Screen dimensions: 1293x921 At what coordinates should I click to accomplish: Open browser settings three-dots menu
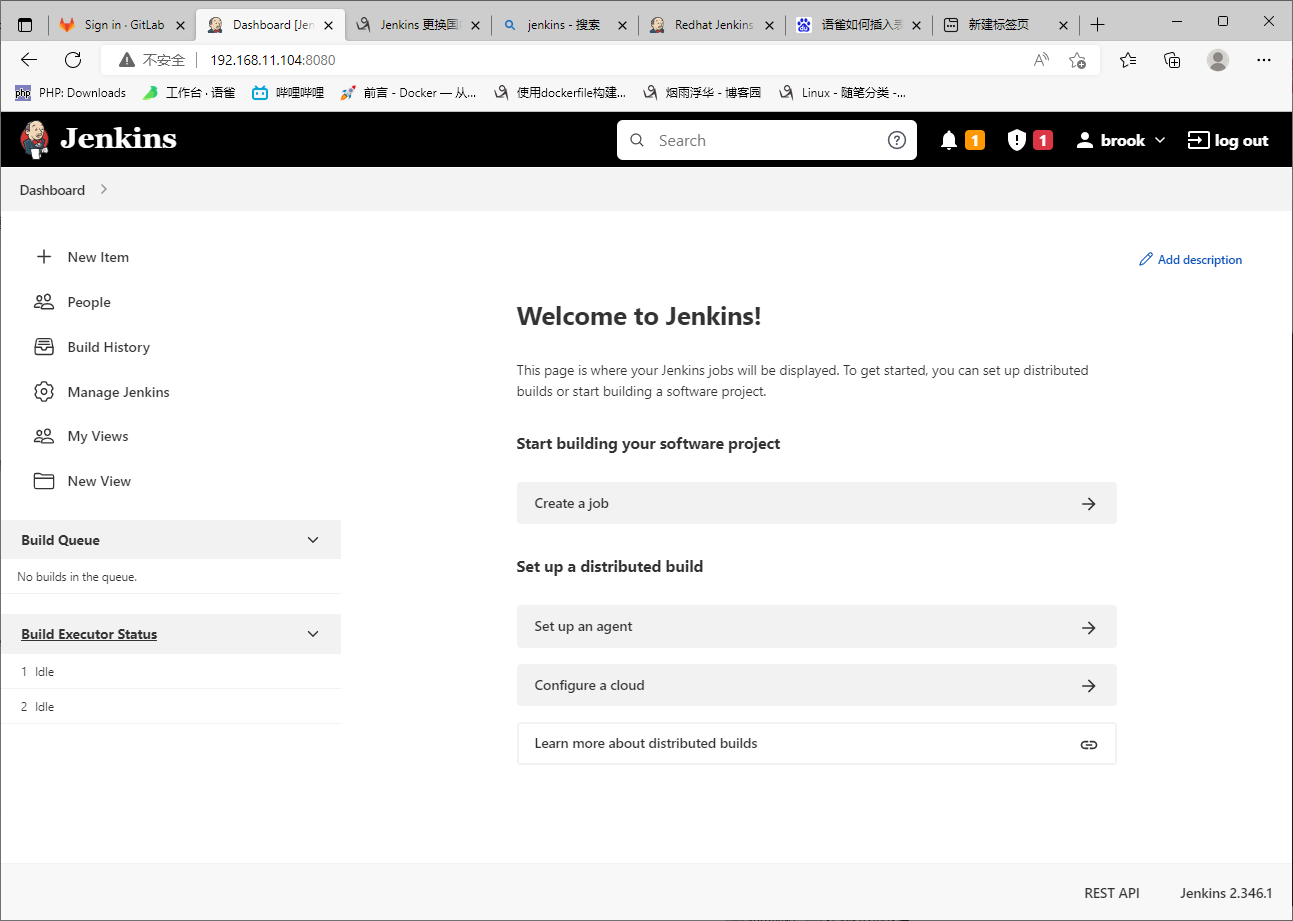1263,60
